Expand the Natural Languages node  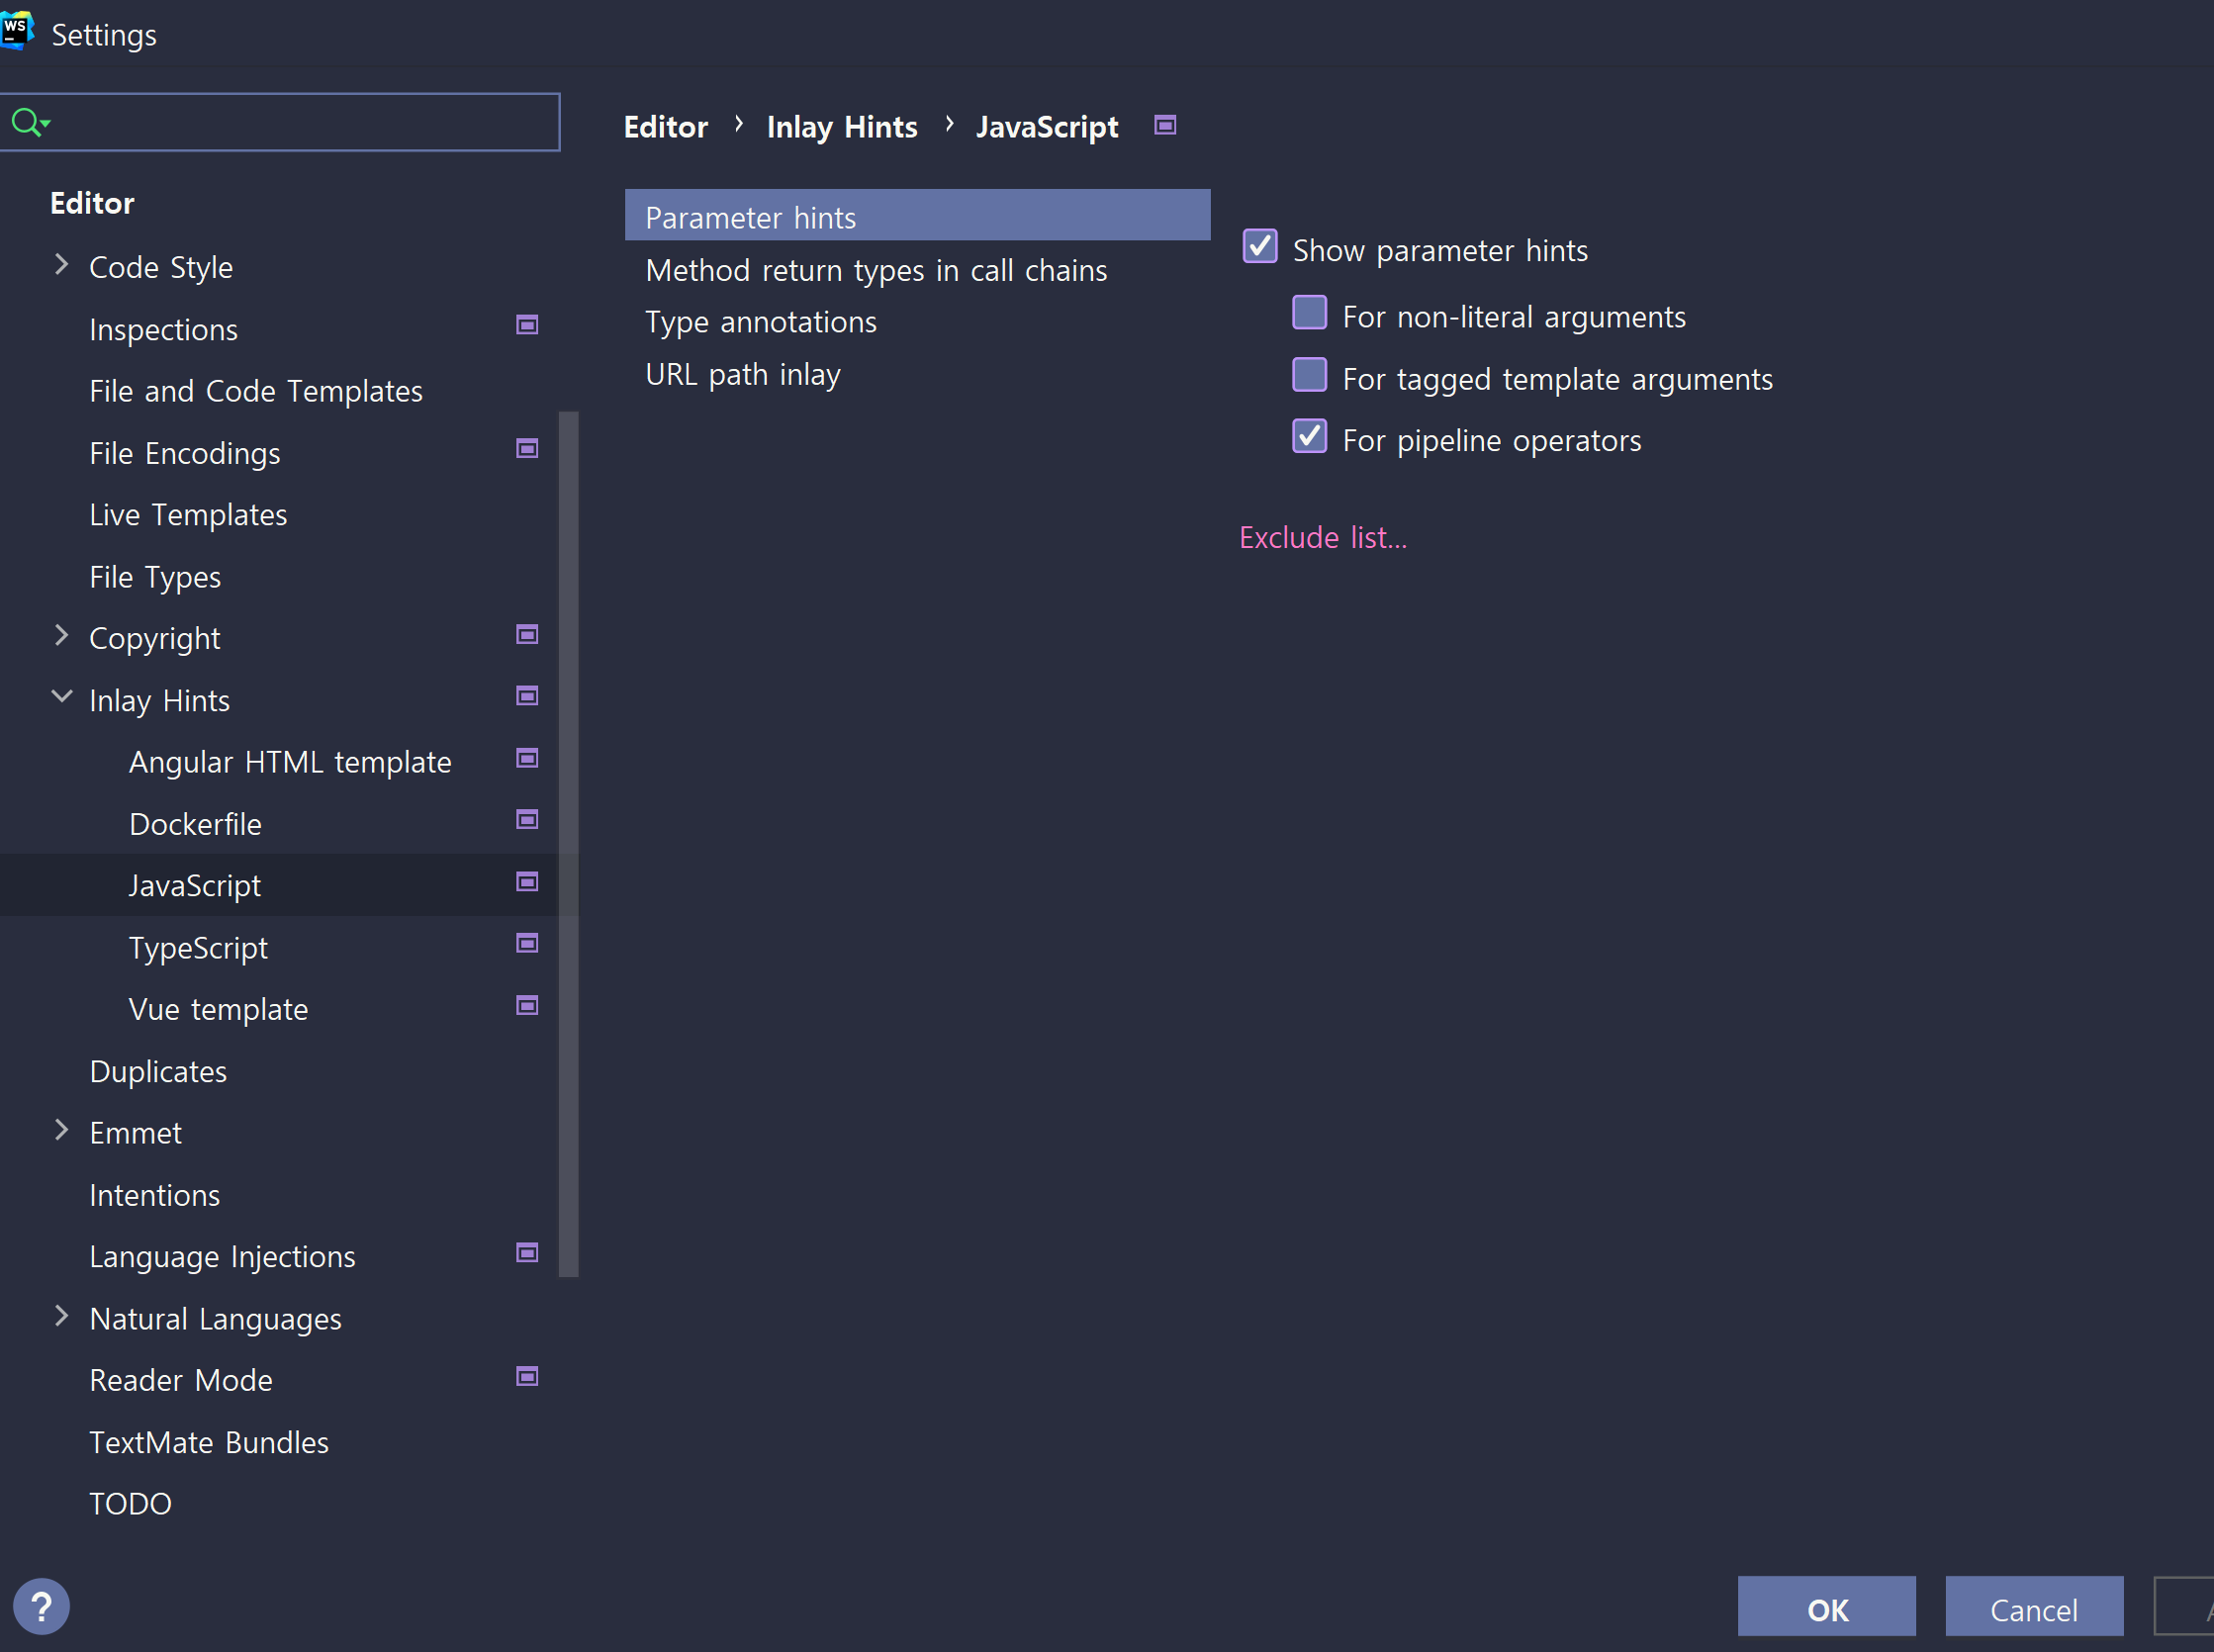(x=62, y=1316)
